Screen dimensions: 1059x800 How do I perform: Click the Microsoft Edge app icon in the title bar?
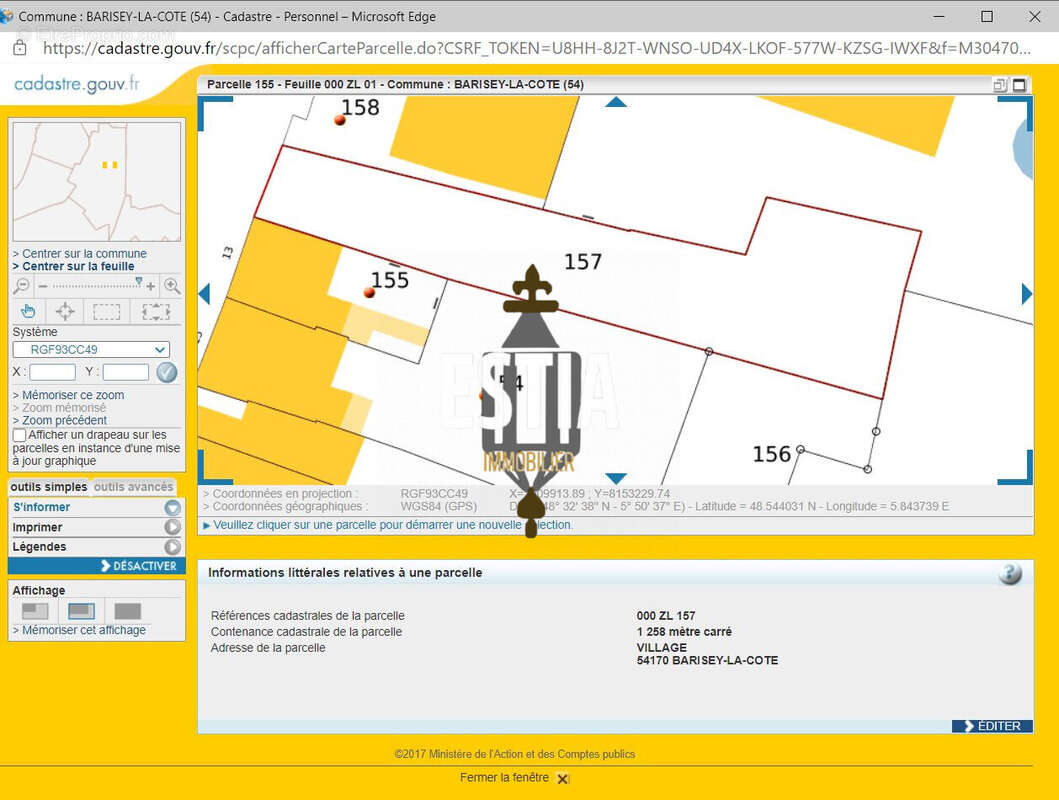[7, 16]
